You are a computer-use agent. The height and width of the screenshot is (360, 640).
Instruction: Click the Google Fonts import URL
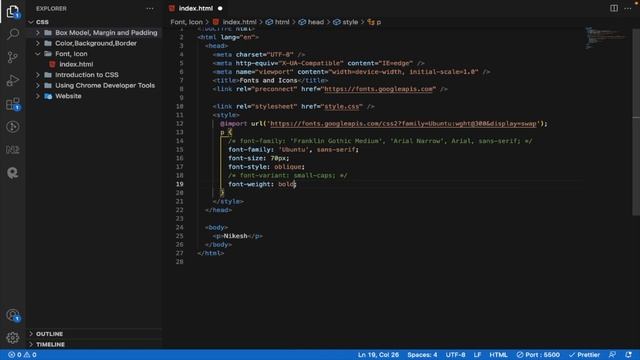coord(403,124)
